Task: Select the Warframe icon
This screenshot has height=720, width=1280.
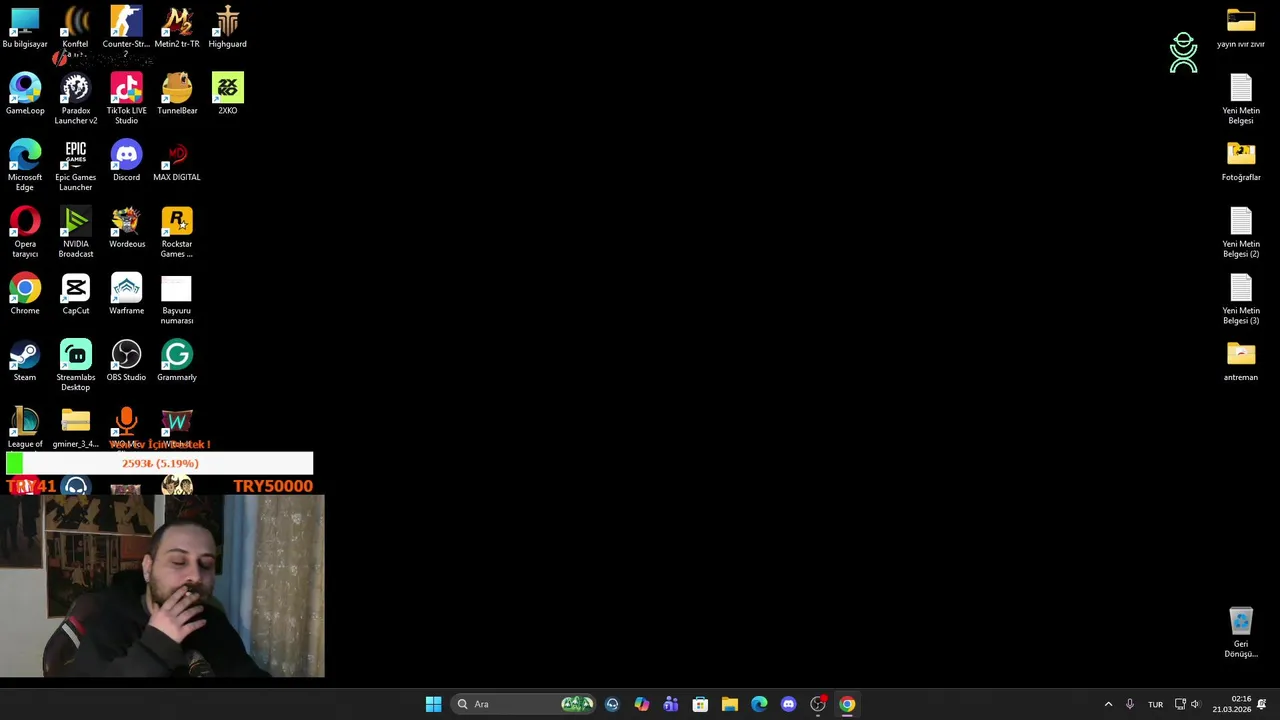Action: click(126, 295)
